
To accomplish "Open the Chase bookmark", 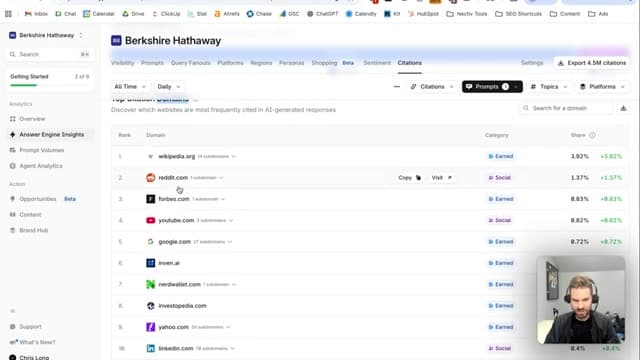I will [x=259, y=14].
